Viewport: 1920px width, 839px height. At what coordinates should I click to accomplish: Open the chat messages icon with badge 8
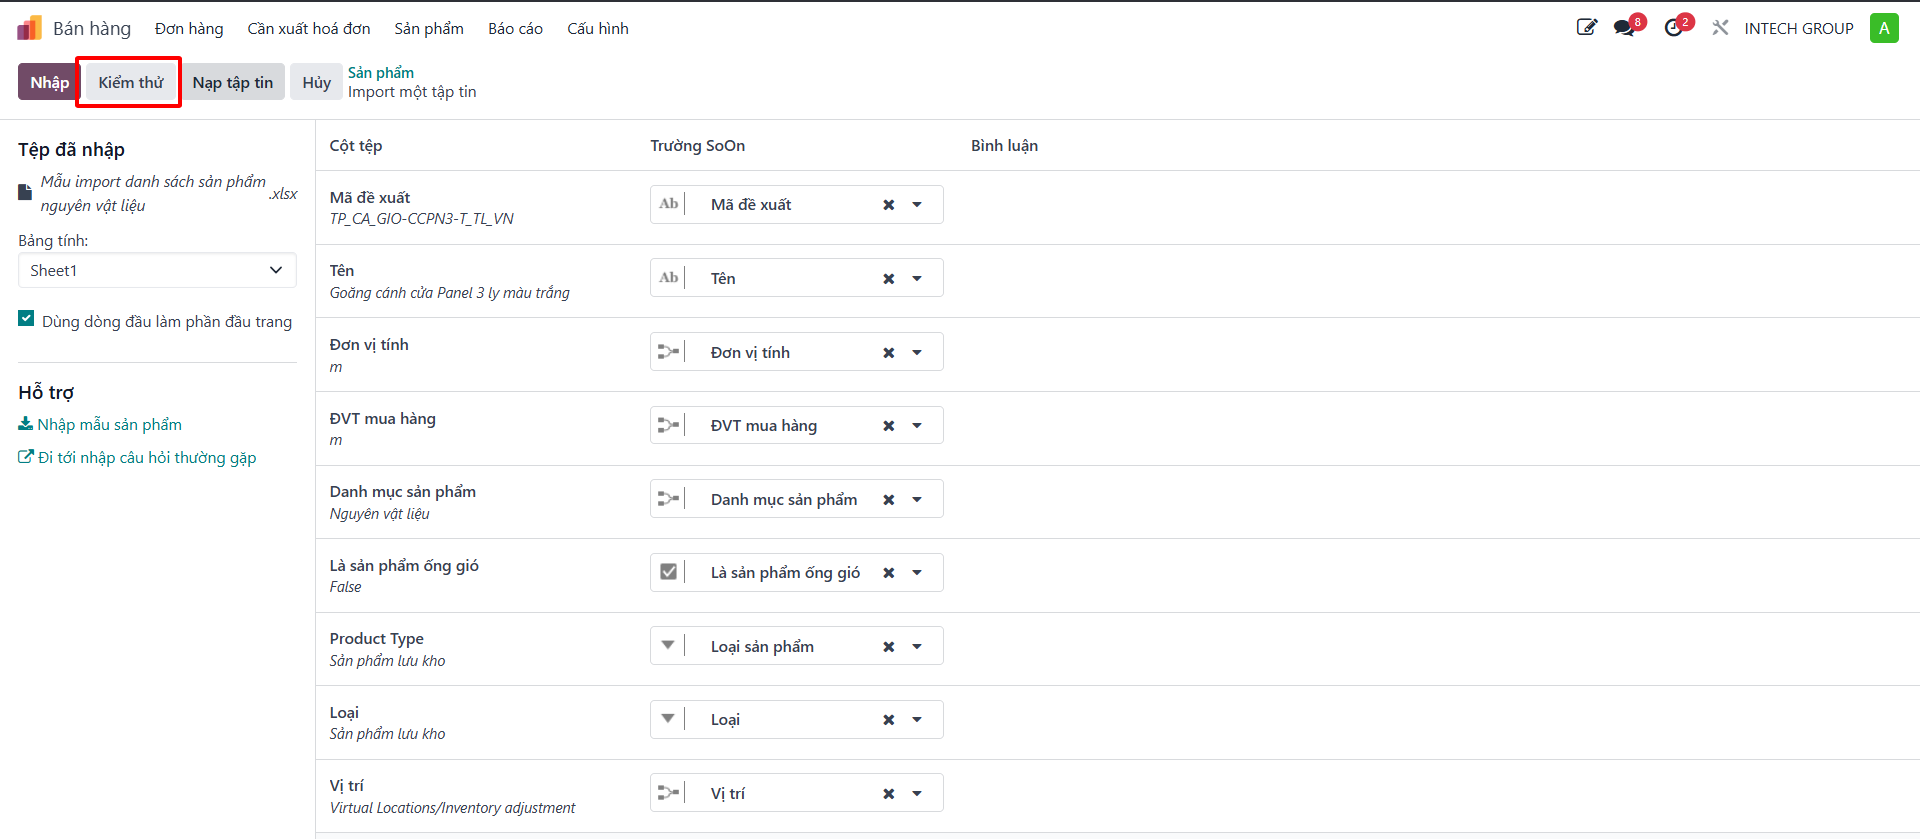tap(1625, 28)
